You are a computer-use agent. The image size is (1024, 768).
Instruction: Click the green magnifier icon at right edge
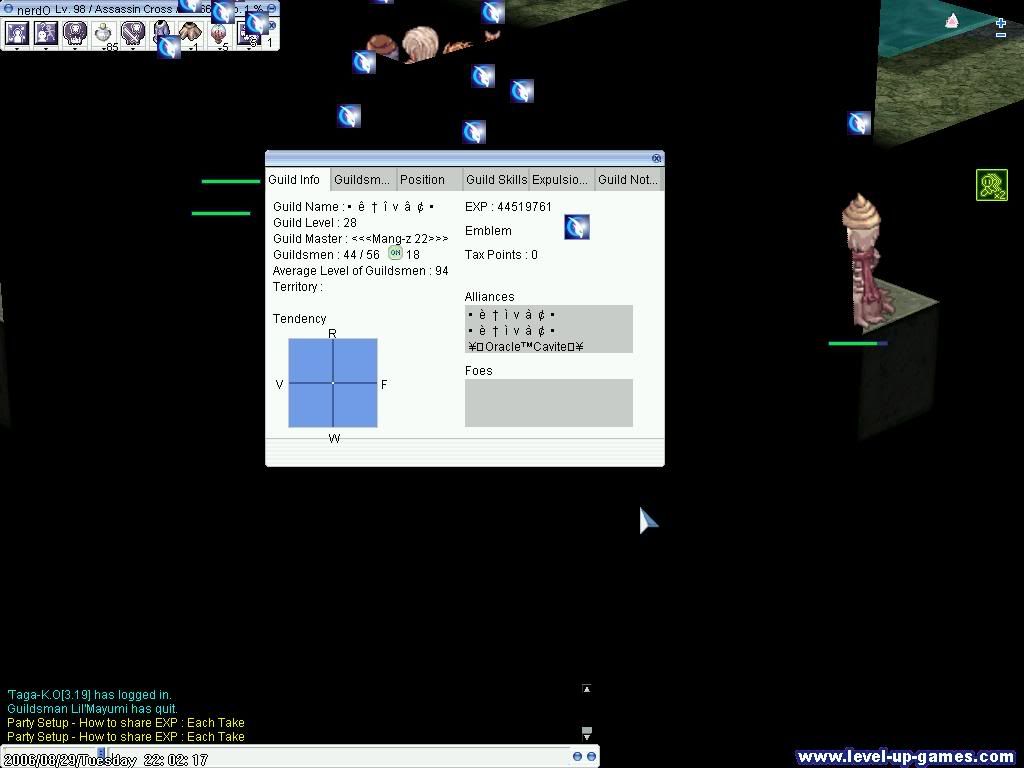[991, 185]
